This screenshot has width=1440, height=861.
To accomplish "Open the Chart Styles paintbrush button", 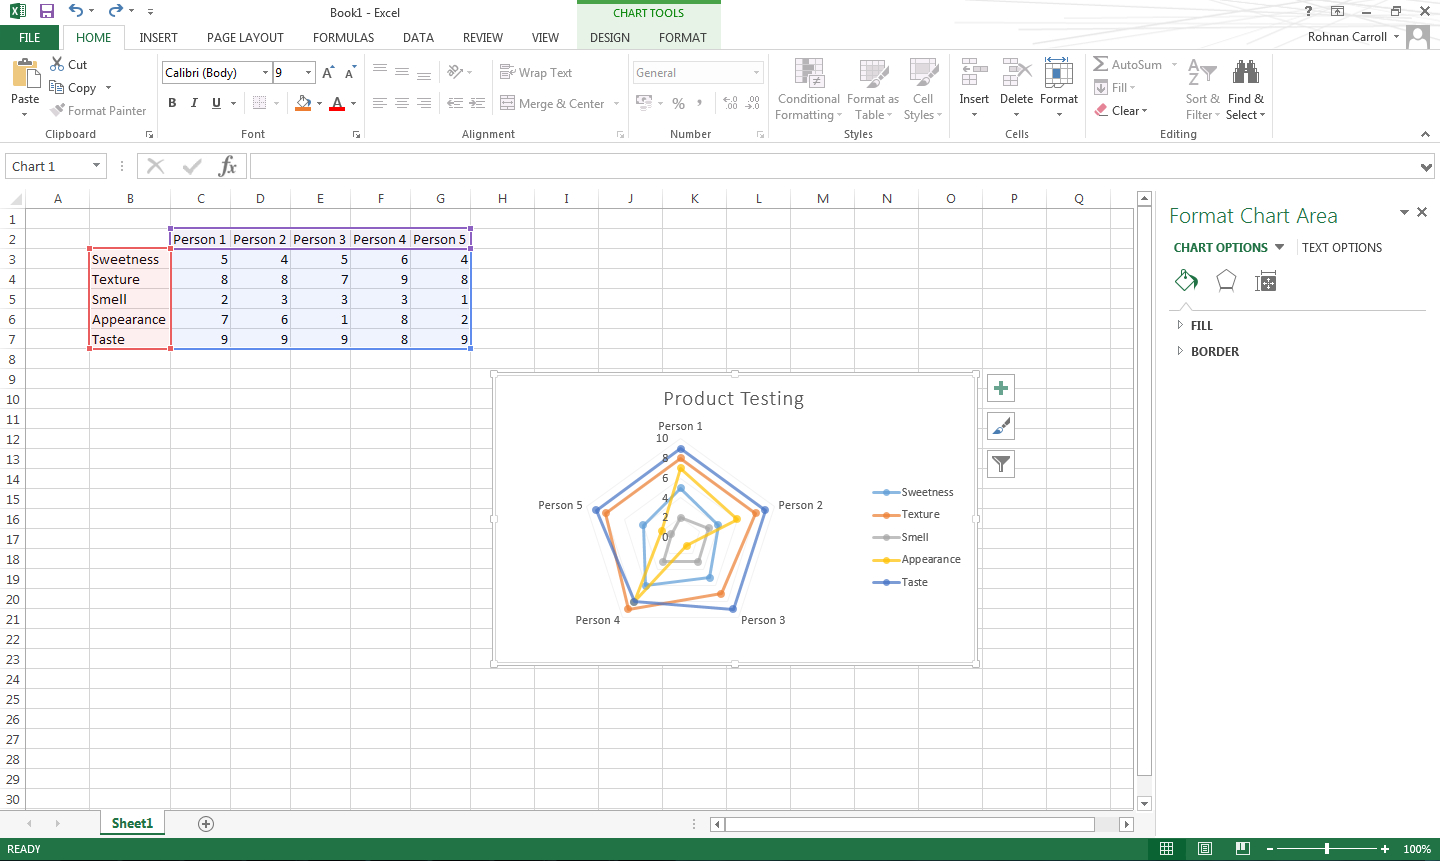I will pos(1001,426).
